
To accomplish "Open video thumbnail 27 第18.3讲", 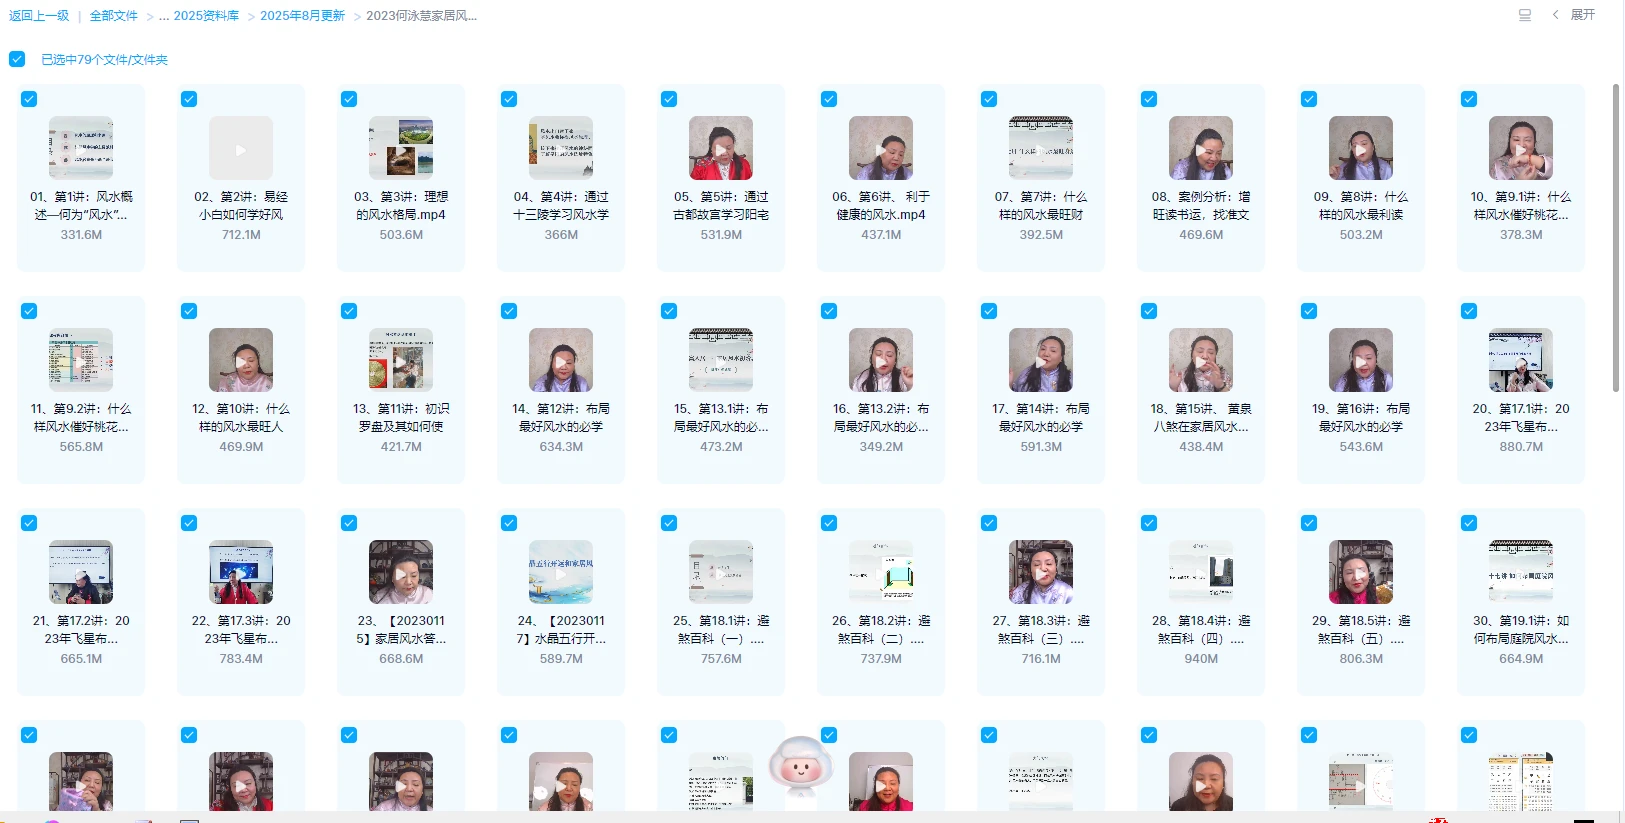I will point(1041,572).
